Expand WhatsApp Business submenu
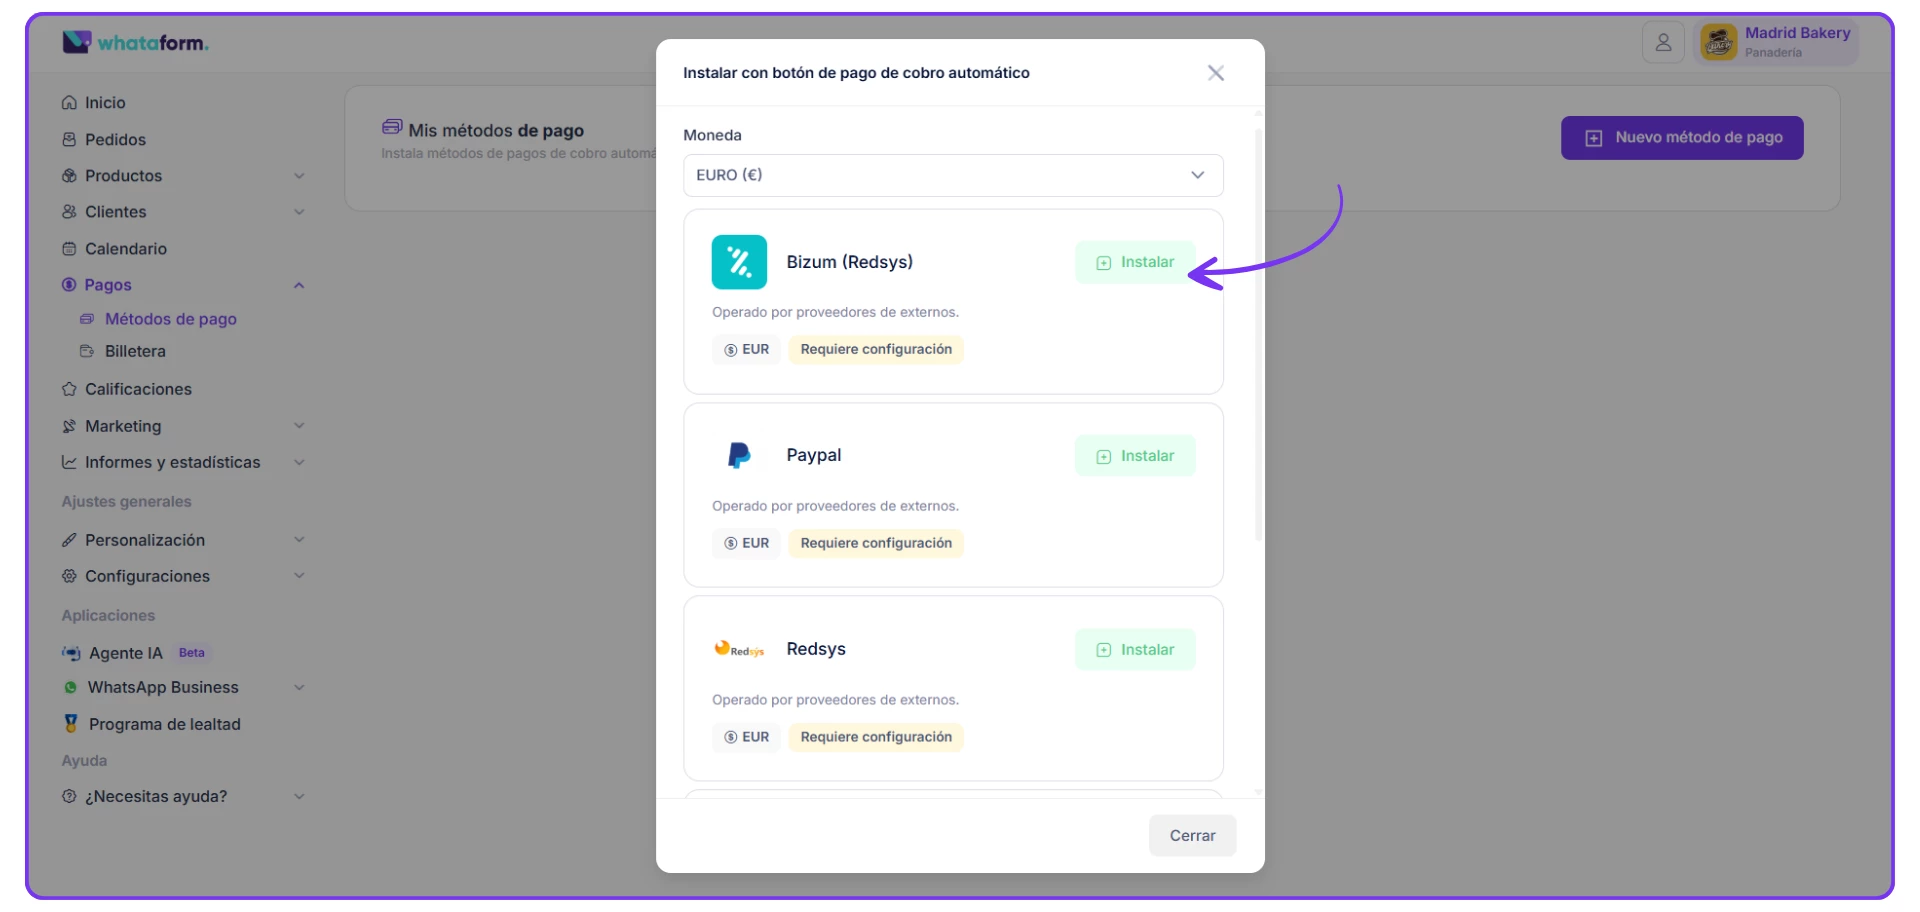The image size is (1920, 912). point(298,688)
